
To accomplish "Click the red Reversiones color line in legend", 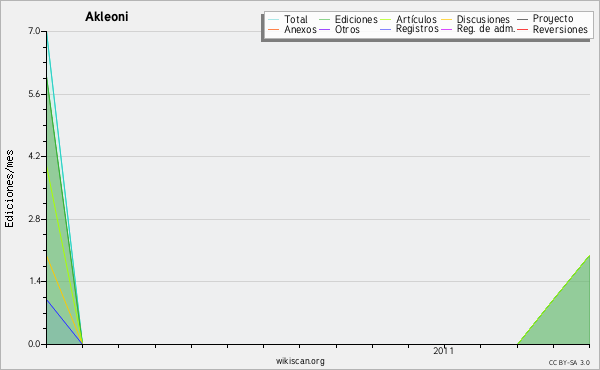I will (x=522, y=29).
